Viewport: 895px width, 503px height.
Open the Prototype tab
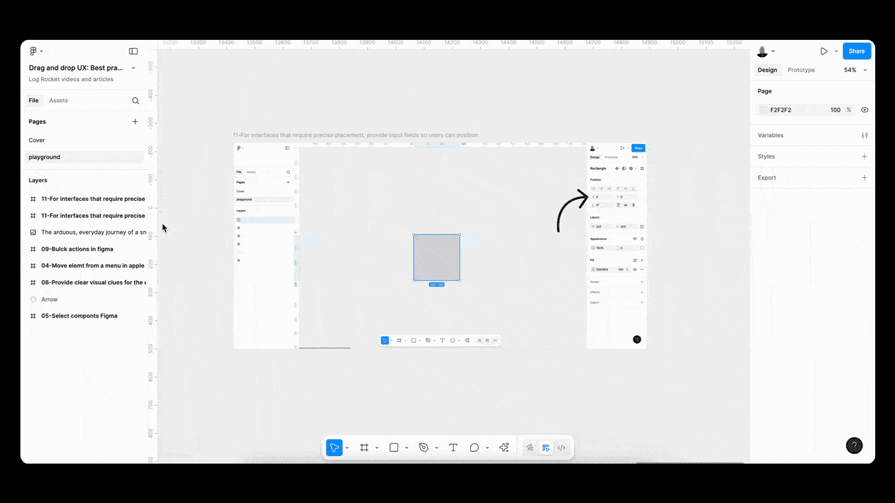pos(801,70)
